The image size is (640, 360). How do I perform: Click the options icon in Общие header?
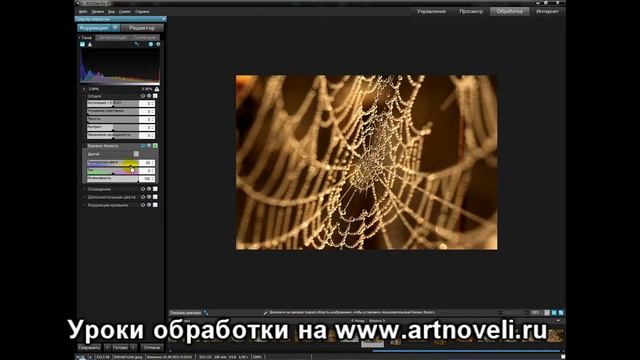tap(149, 96)
